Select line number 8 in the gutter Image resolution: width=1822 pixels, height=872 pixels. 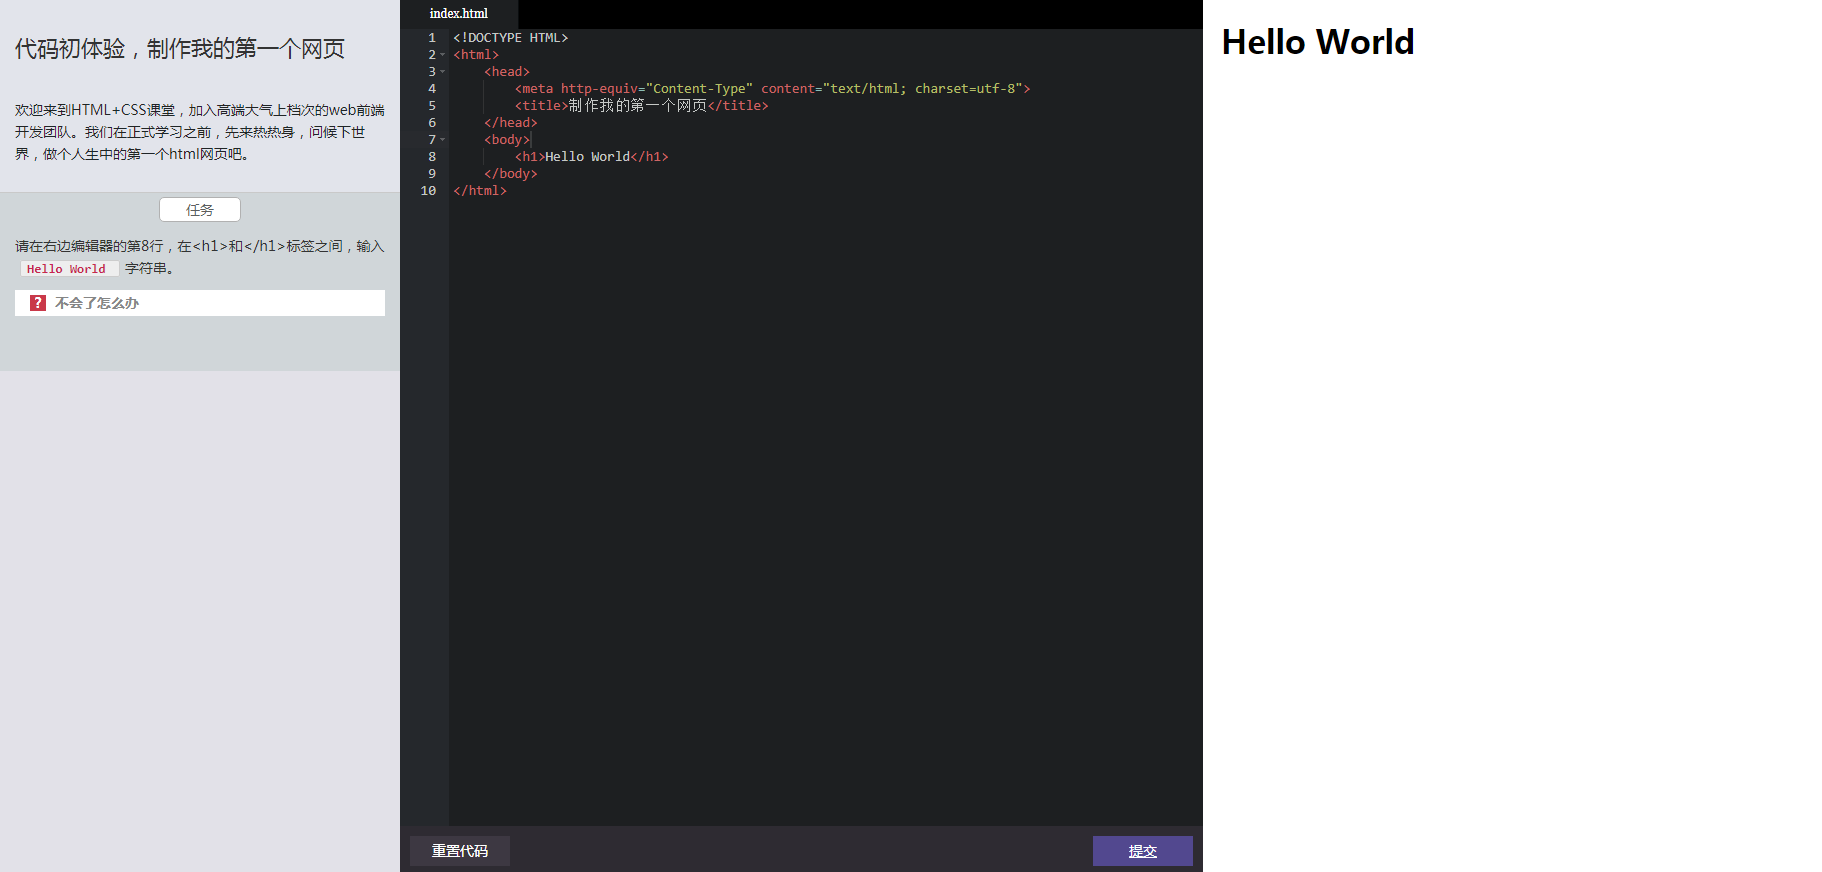click(432, 157)
